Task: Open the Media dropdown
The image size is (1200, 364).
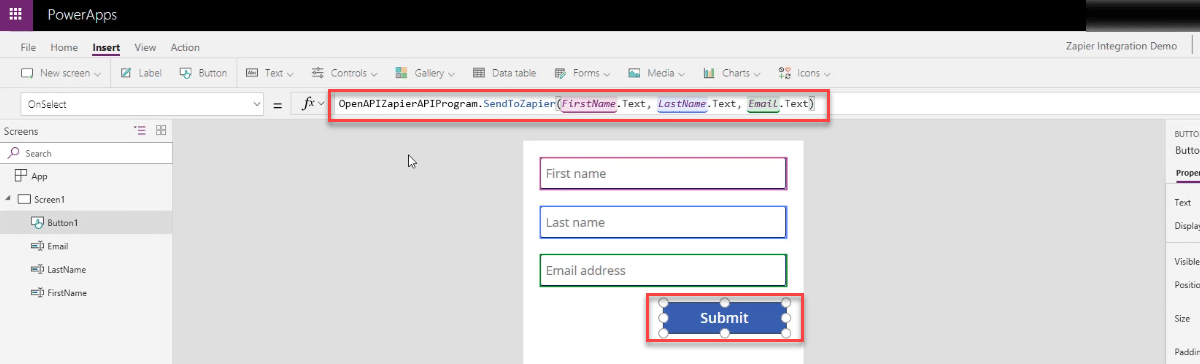Action: point(657,73)
